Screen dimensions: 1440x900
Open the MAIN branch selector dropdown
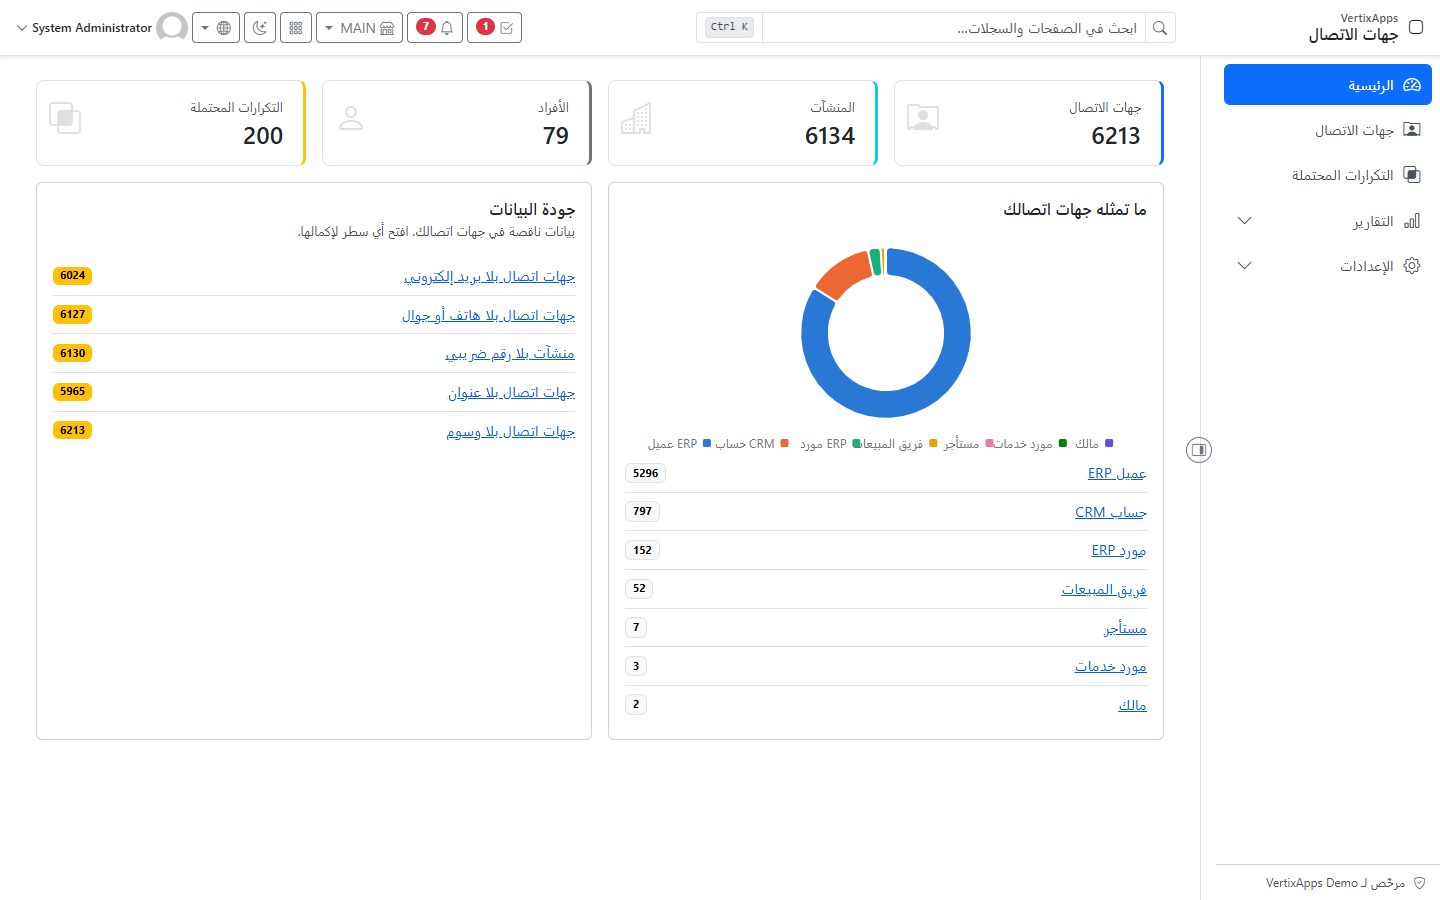pyautogui.click(x=359, y=28)
